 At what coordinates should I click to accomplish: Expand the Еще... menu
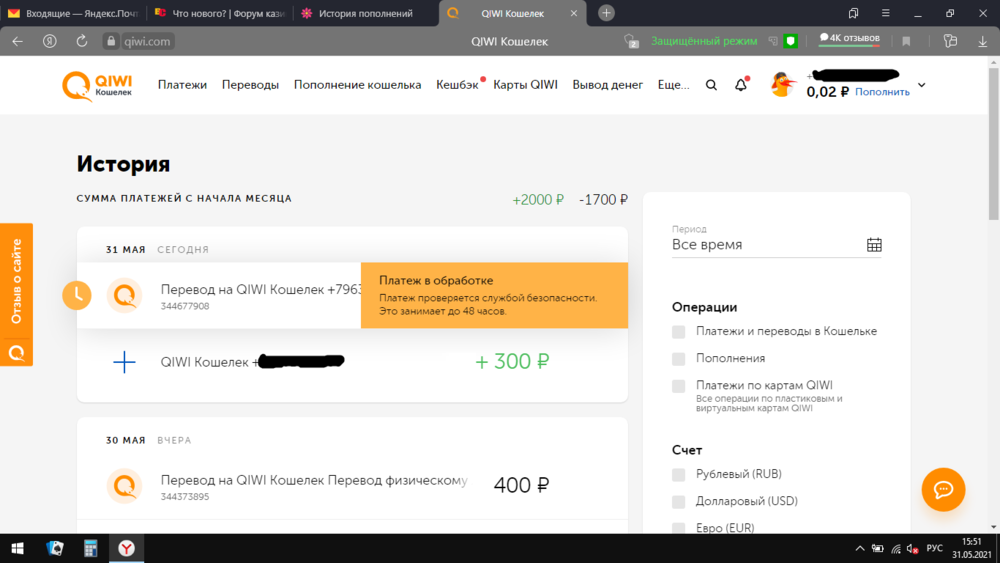[x=673, y=85]
